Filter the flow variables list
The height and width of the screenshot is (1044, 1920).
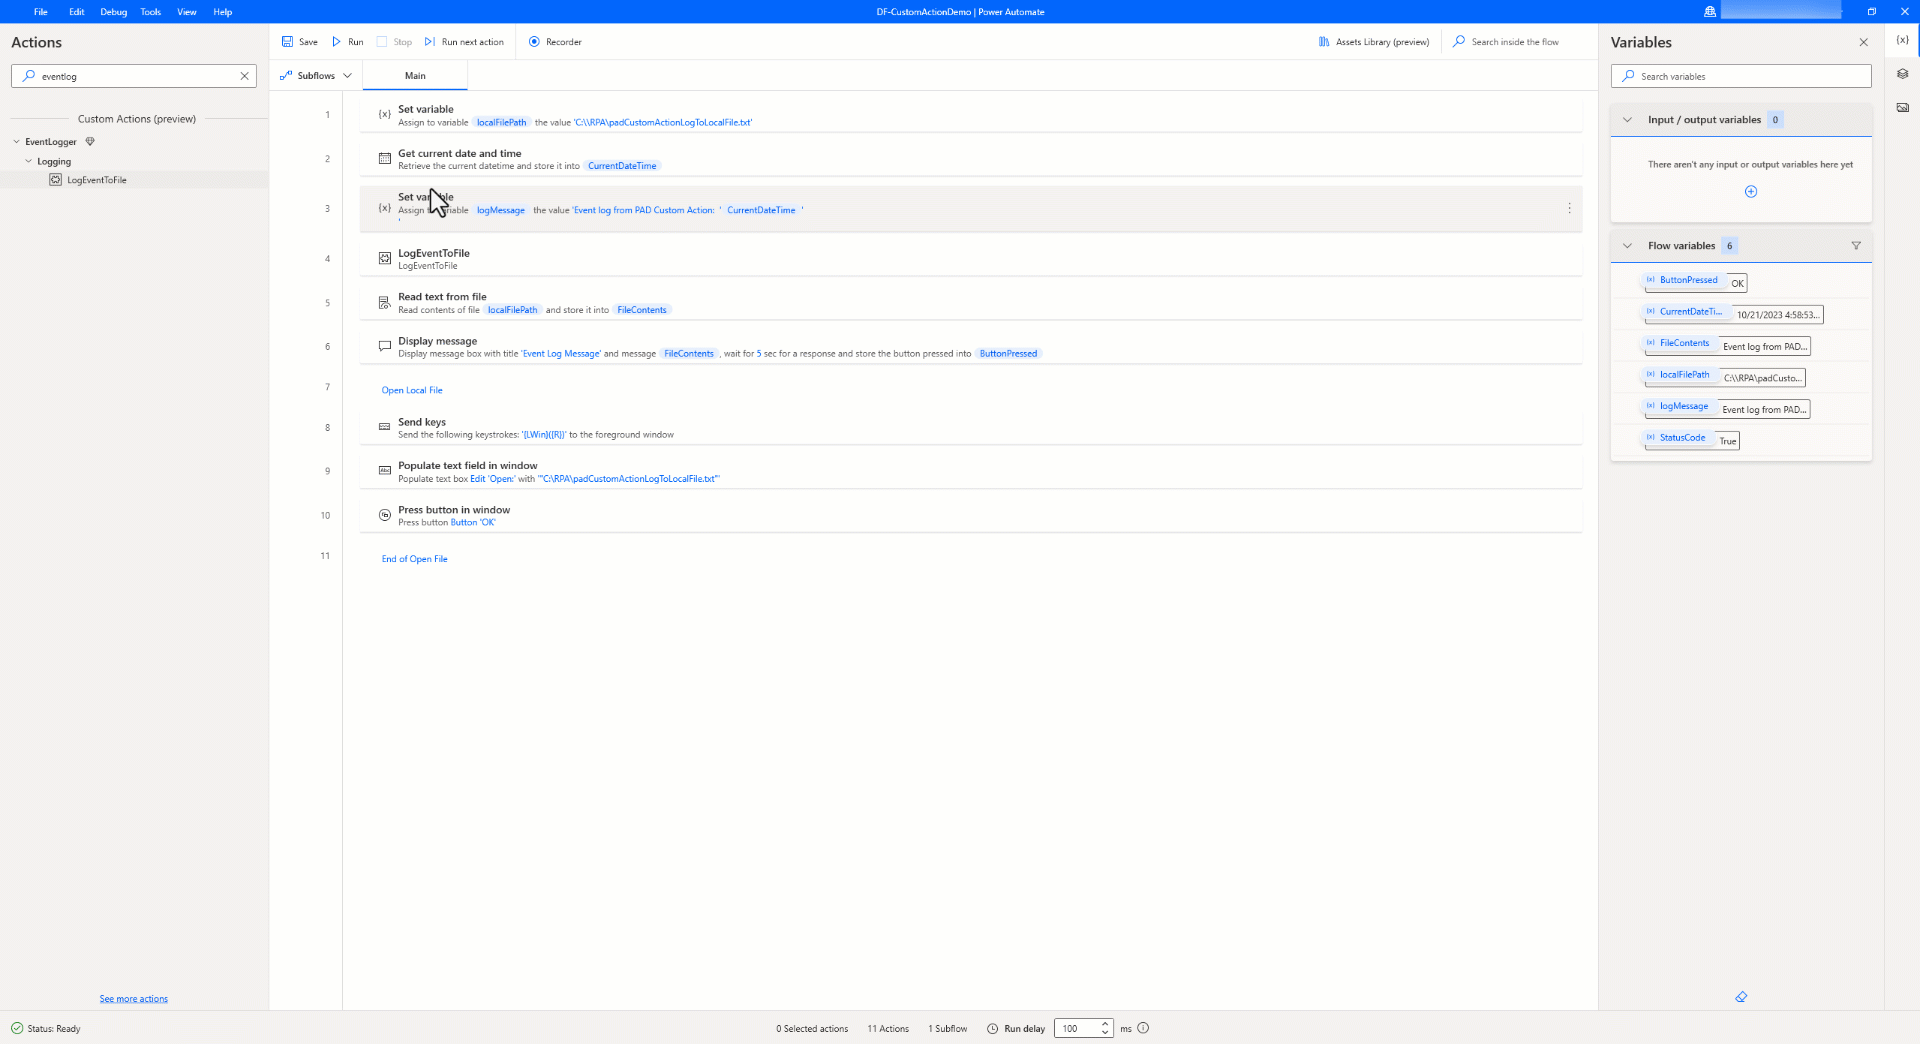point(1856,245)
